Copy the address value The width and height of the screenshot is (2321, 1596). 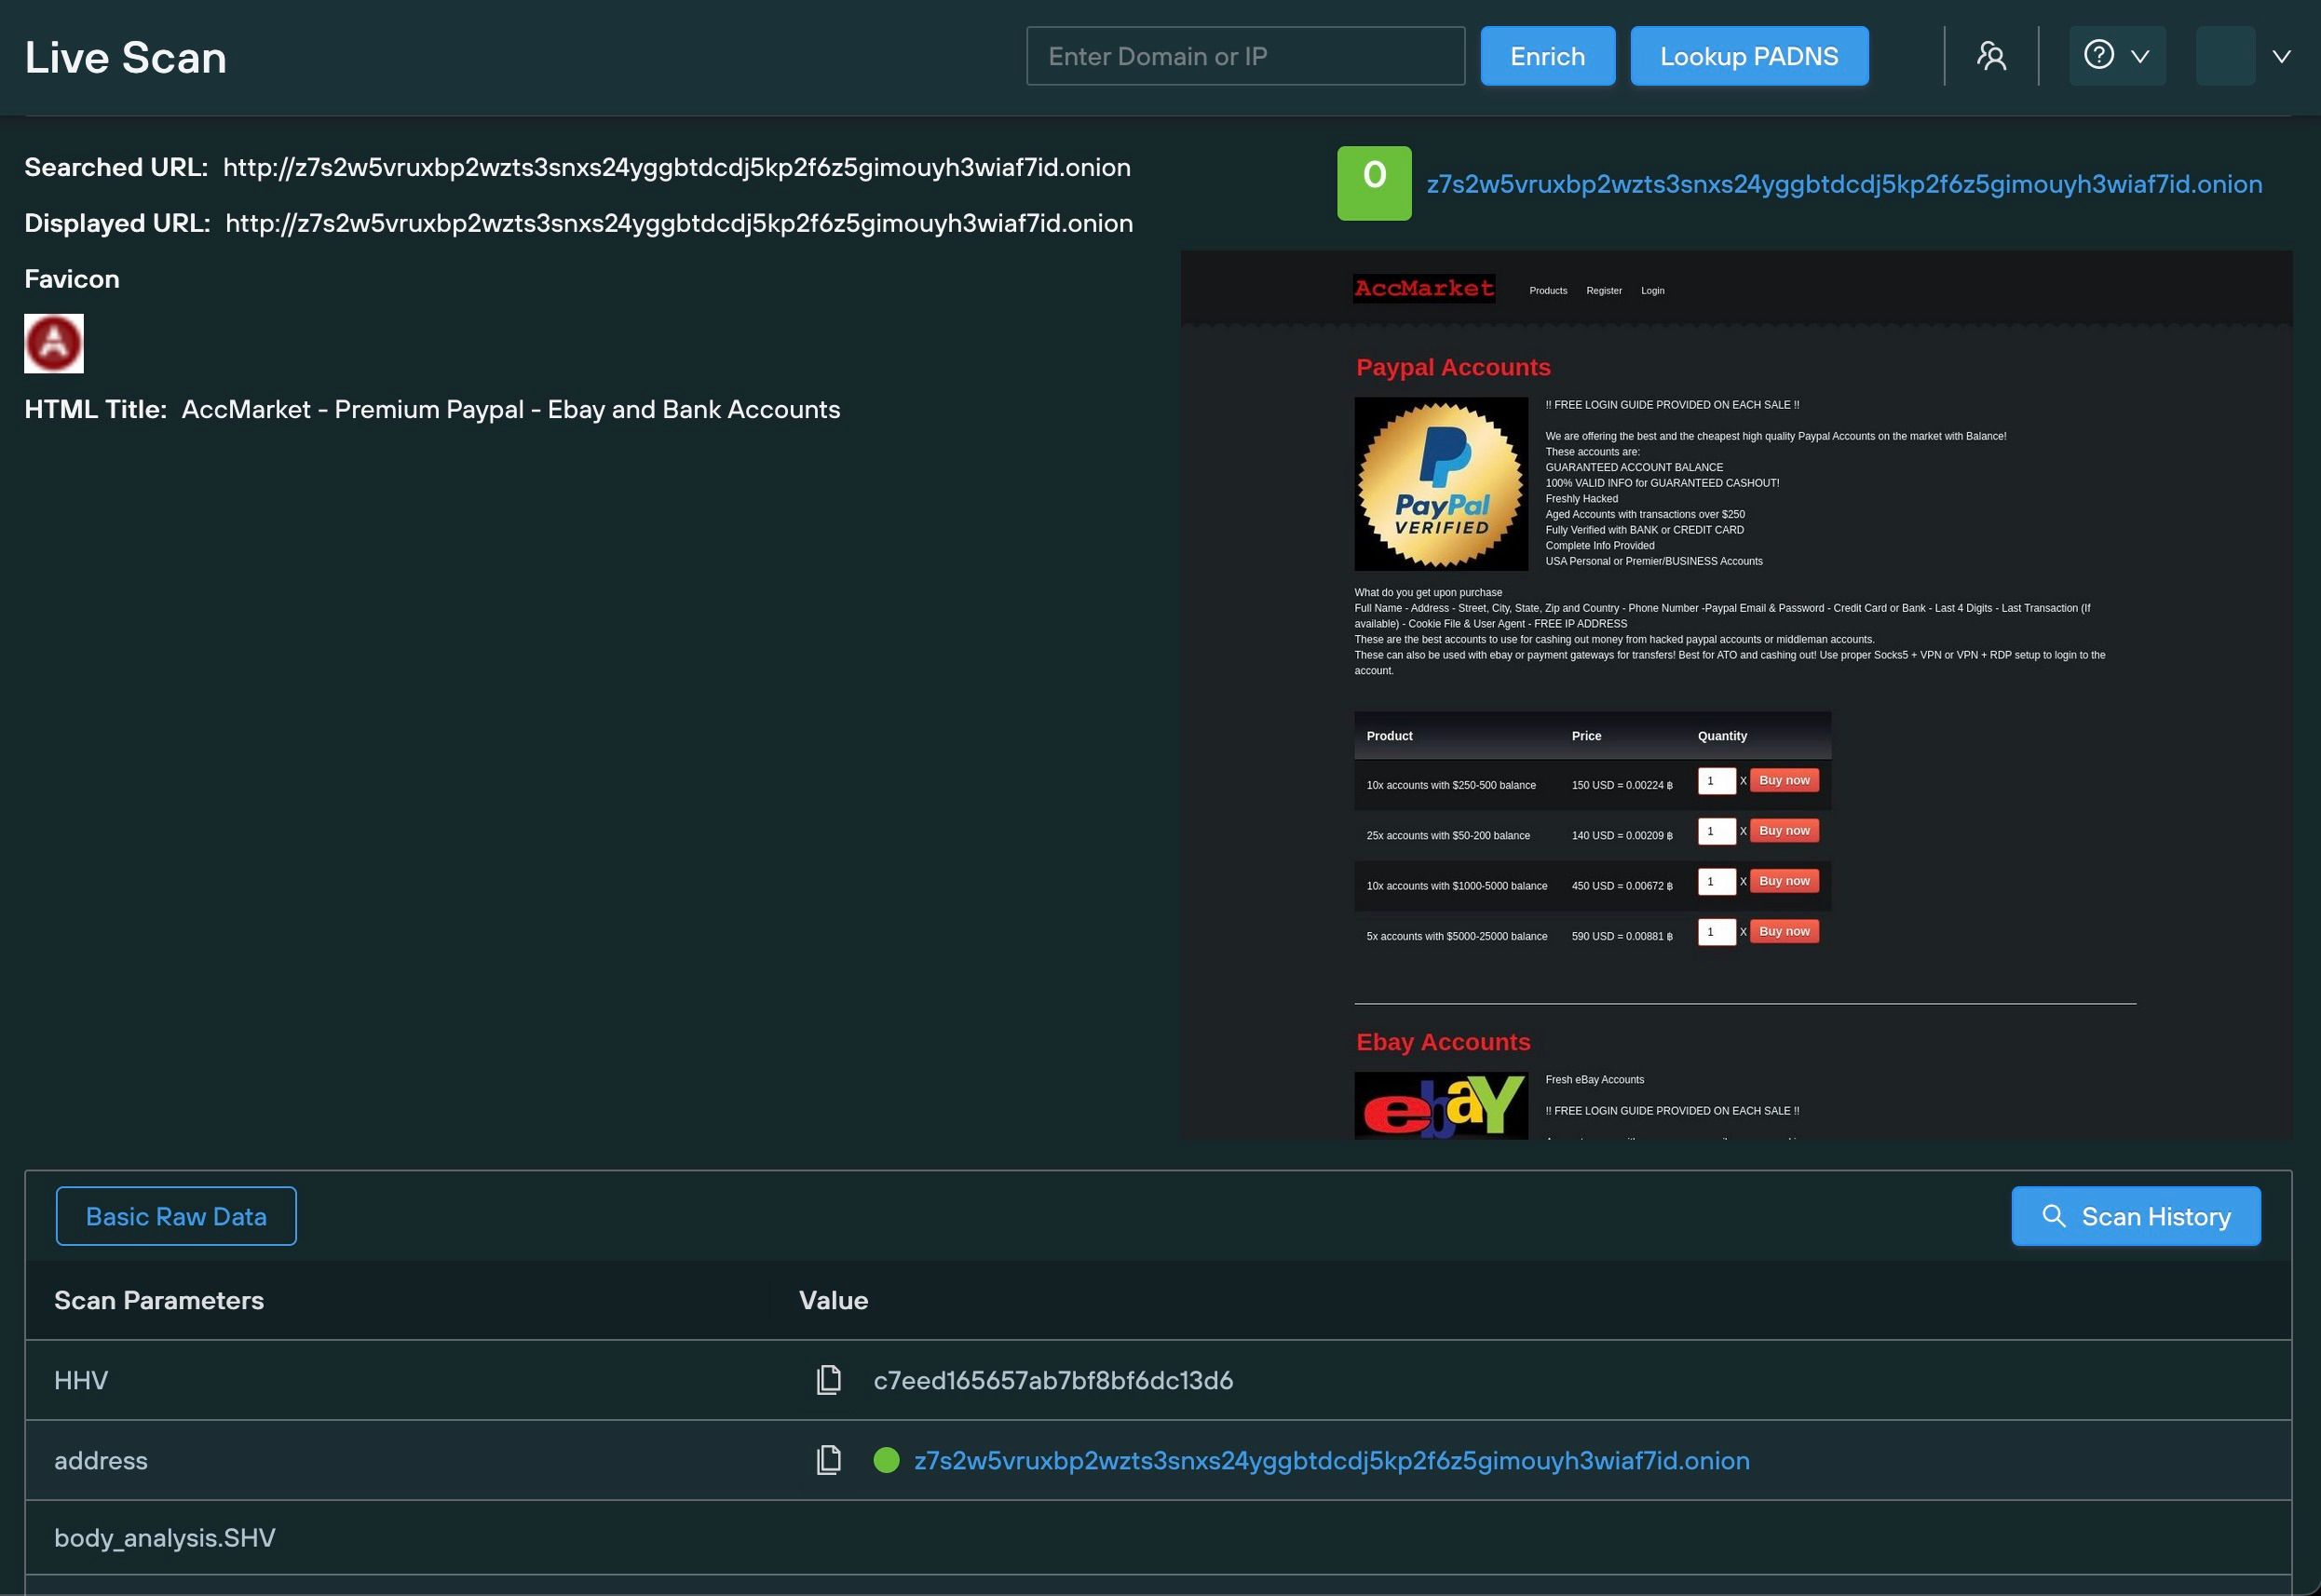828,1460
